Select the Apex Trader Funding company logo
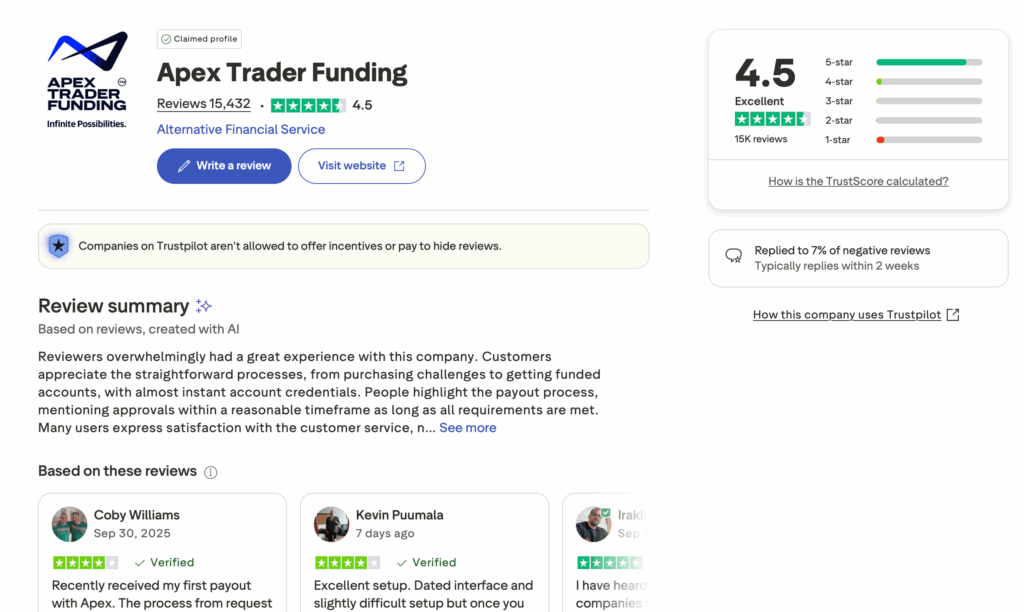Image resolution: width=1024 pixels, height=612 pixels. tap(86, 75)
